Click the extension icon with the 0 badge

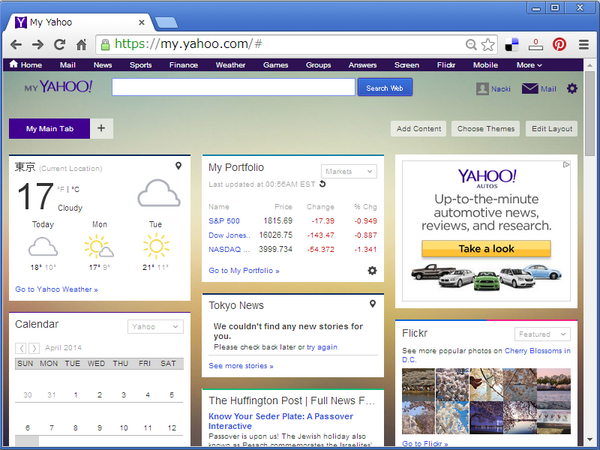click(x=536, y=45)
